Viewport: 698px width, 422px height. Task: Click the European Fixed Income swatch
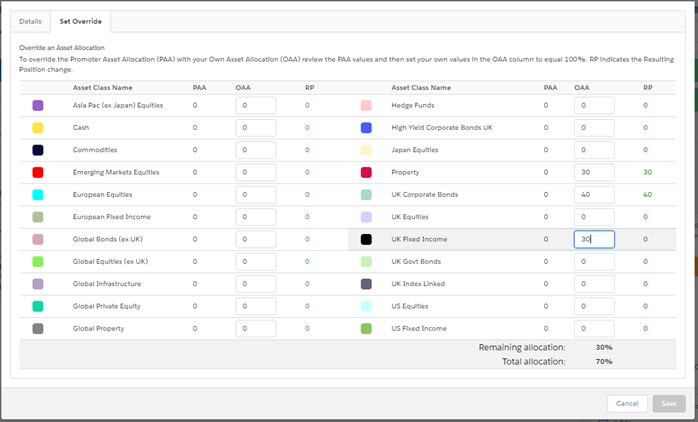pos(38,217)
